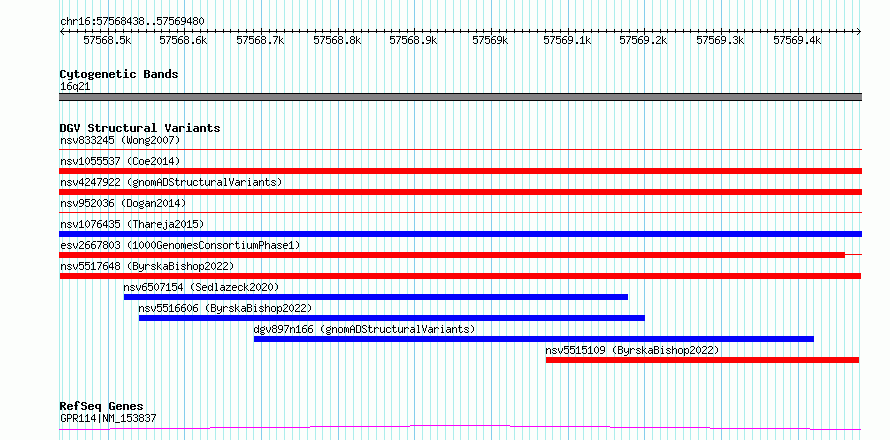Click the gray 16q21 cytogenetic band bar

click(x=460, y=97)
